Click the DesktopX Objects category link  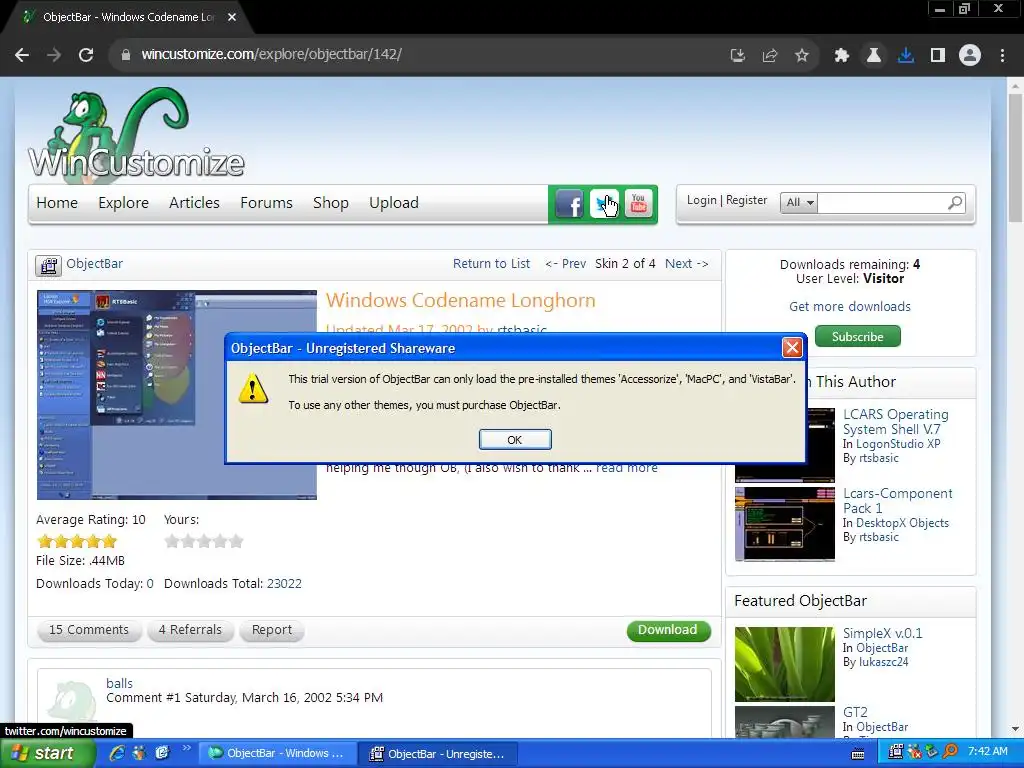[902, 523]
